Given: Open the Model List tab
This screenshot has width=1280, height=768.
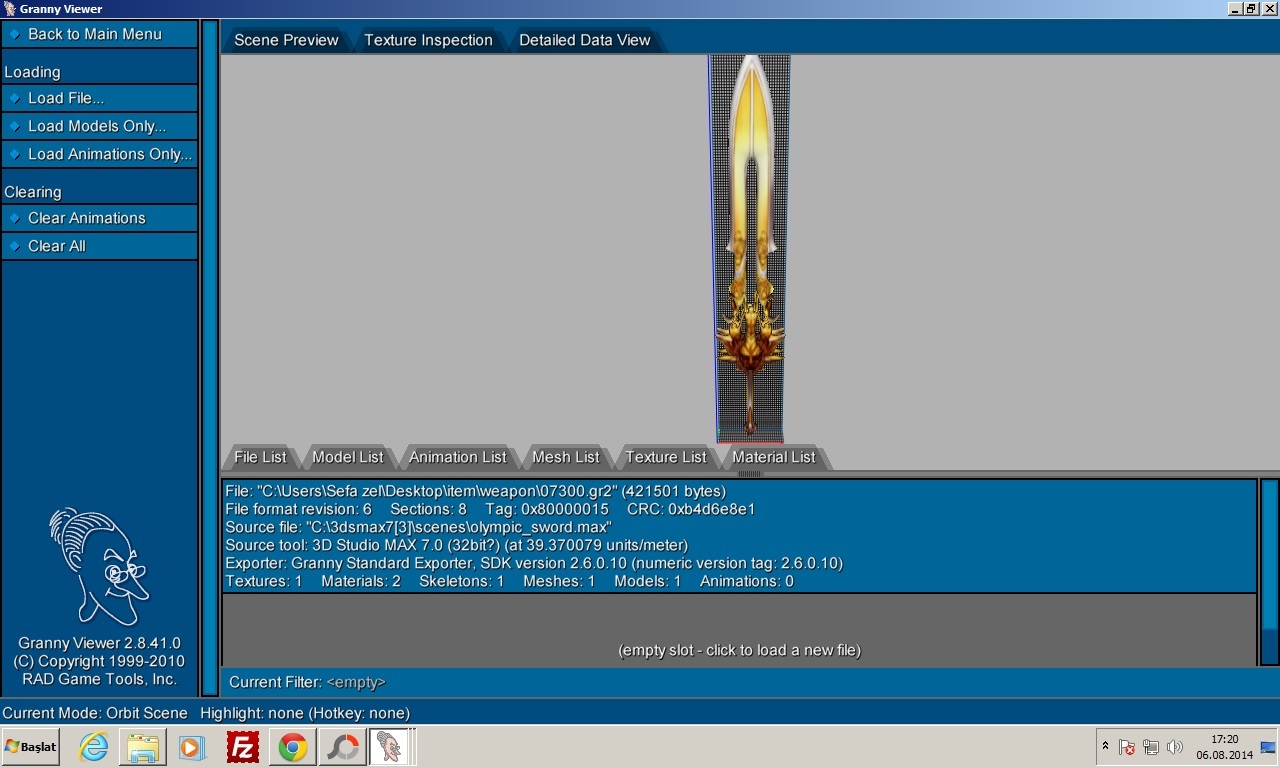Looking at the screenshot, I should [347, 457].
